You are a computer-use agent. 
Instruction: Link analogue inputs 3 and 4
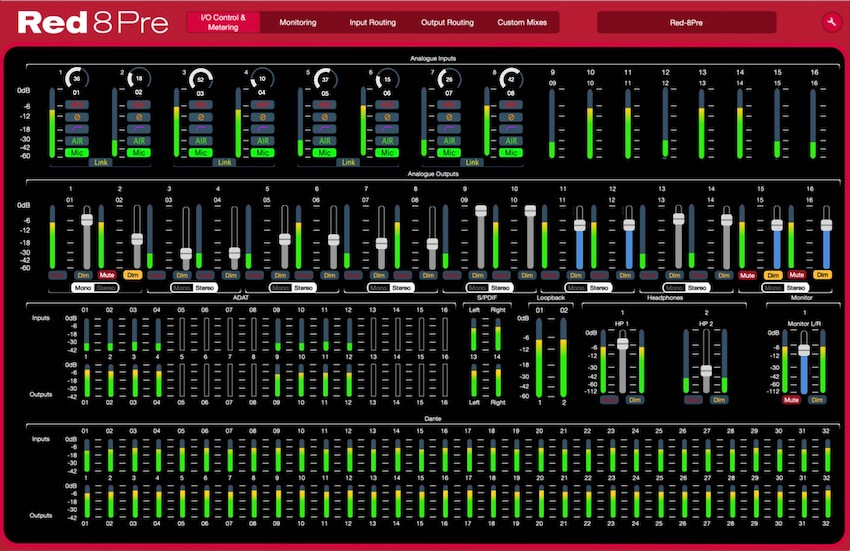coord(224,162)
